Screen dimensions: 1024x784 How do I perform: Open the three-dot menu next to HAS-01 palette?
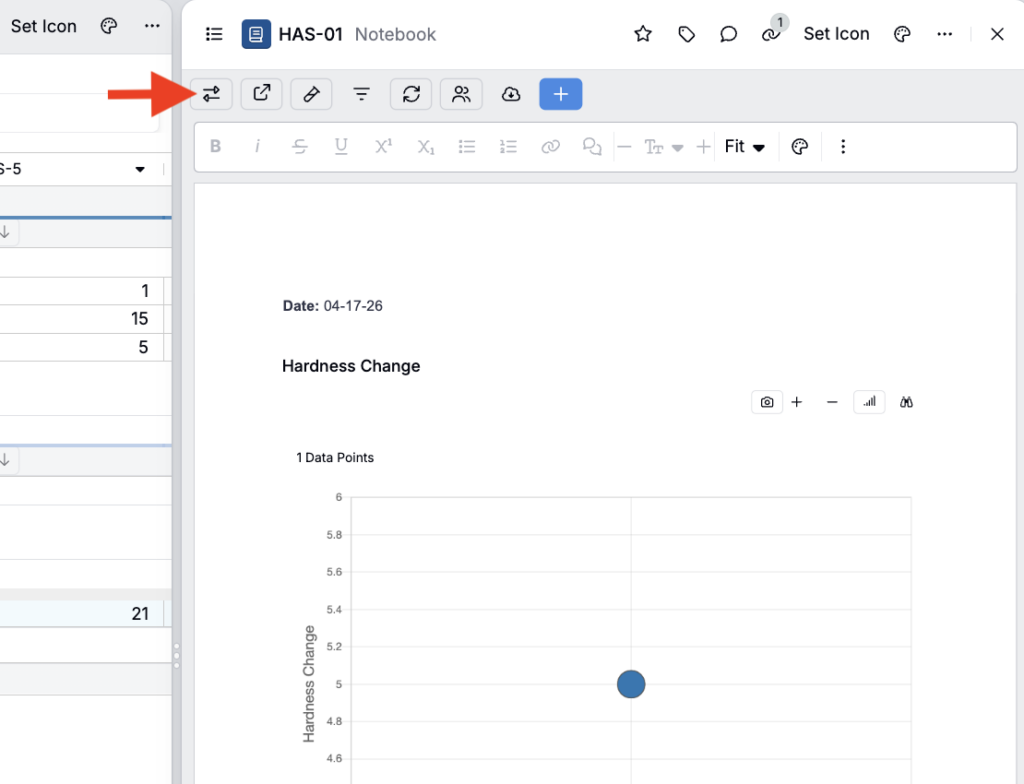coord(944,34)
